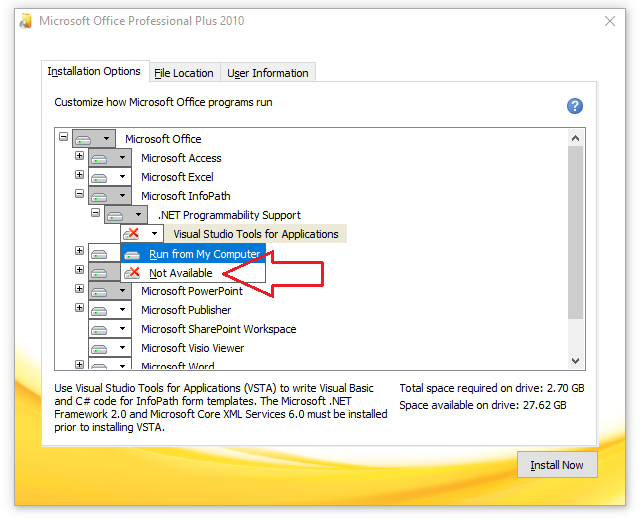Switch to File Location tab

(184, 73)
